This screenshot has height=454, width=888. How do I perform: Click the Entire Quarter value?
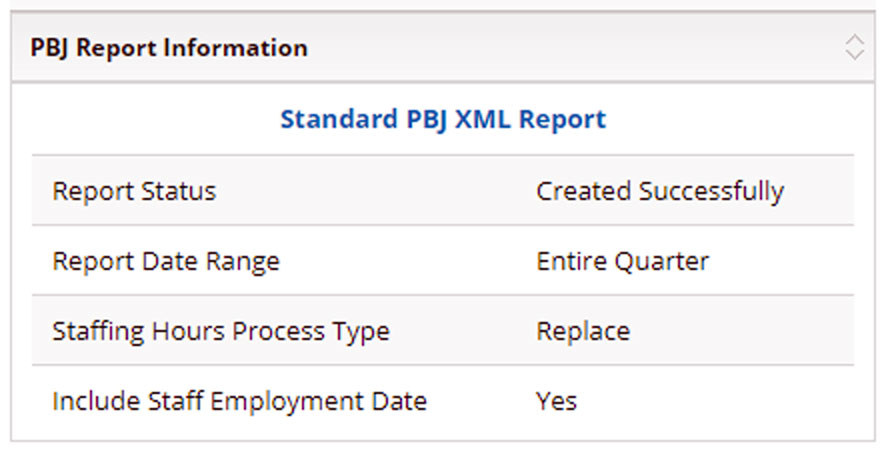(622, 262)
